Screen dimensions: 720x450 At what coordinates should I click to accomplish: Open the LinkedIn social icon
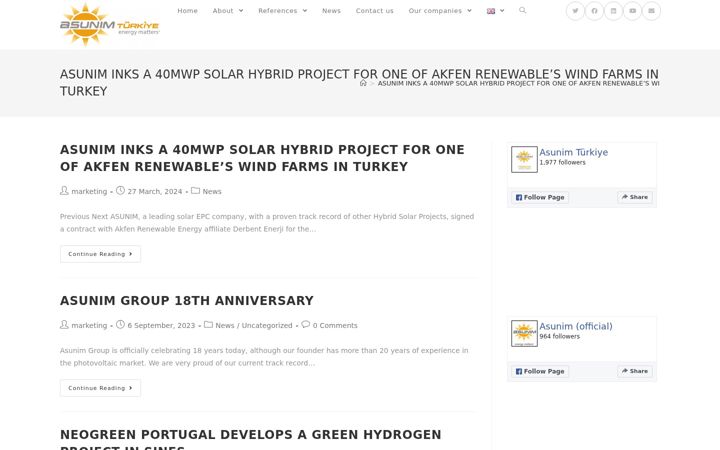(613, 11)
